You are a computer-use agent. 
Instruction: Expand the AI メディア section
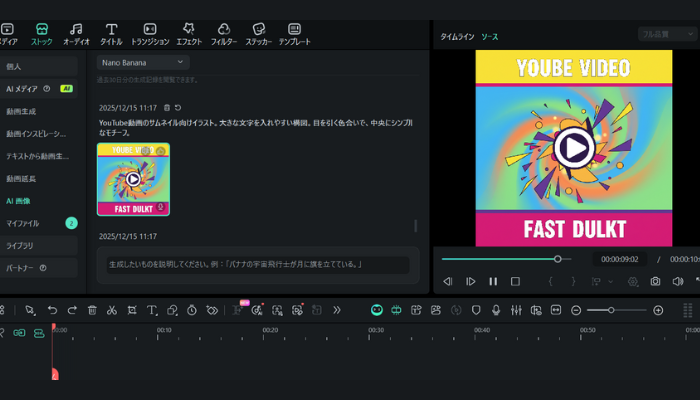tap(39, 89)
